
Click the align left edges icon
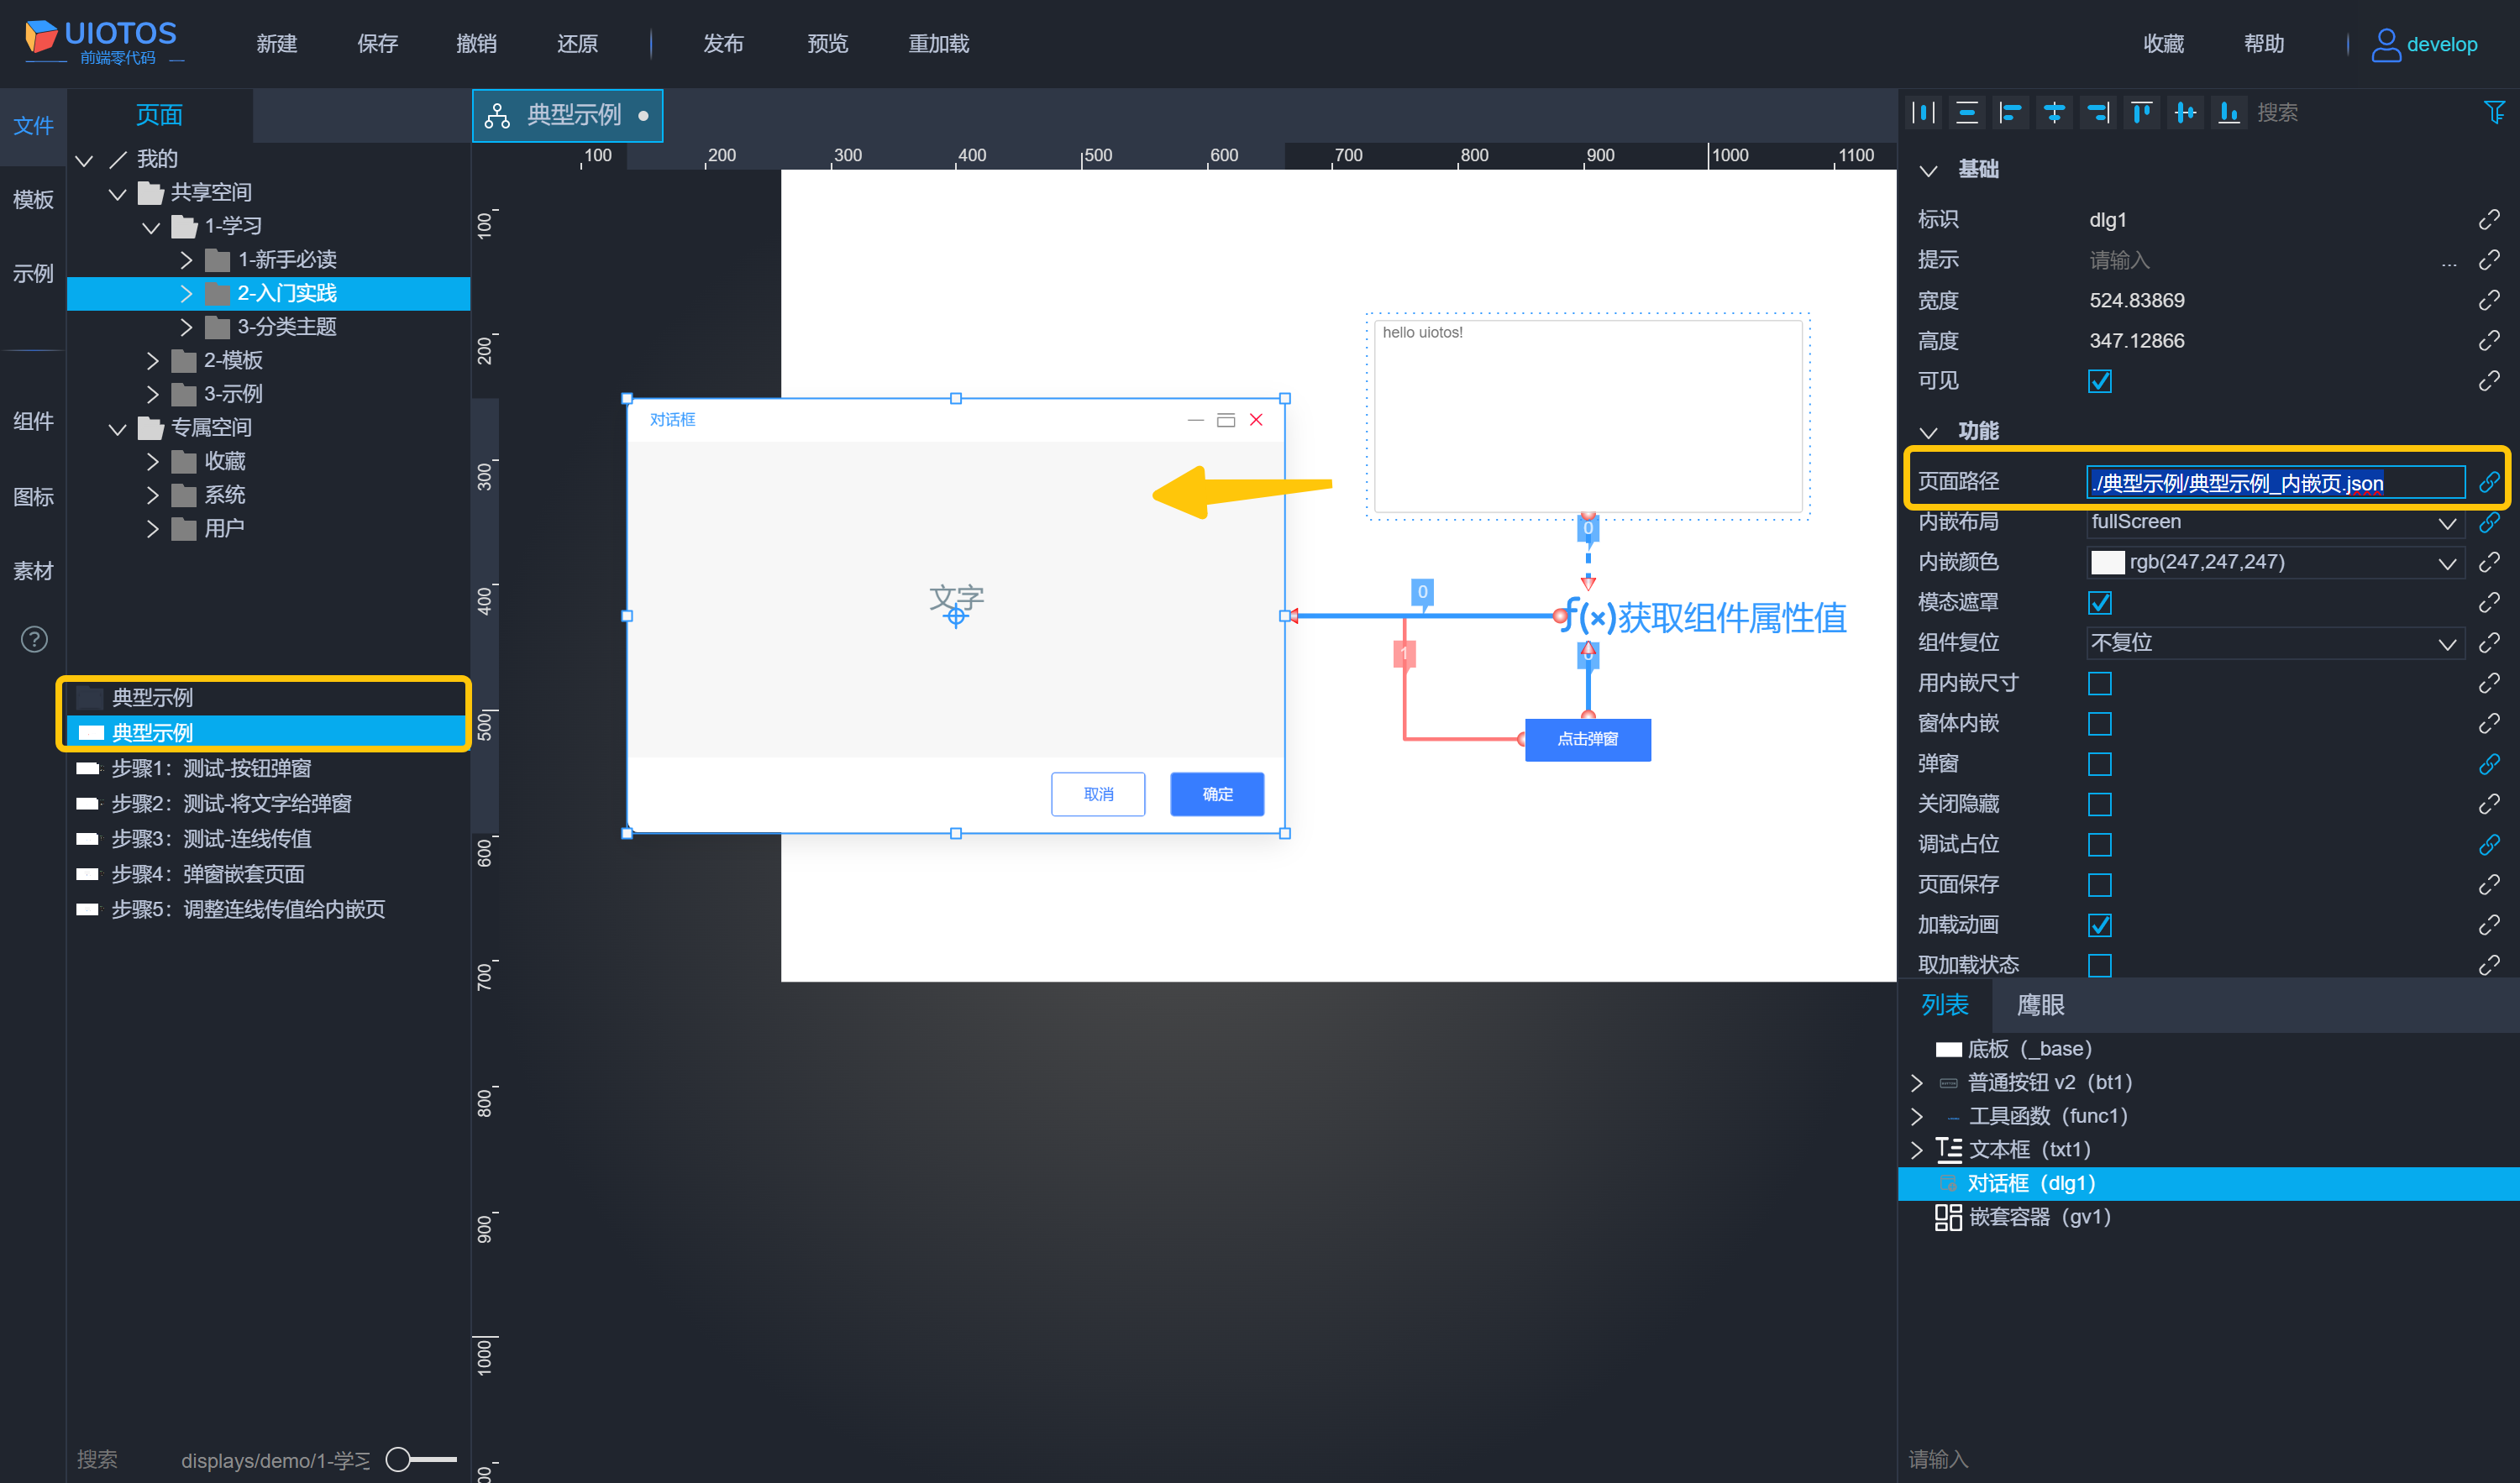point(2010,113)
